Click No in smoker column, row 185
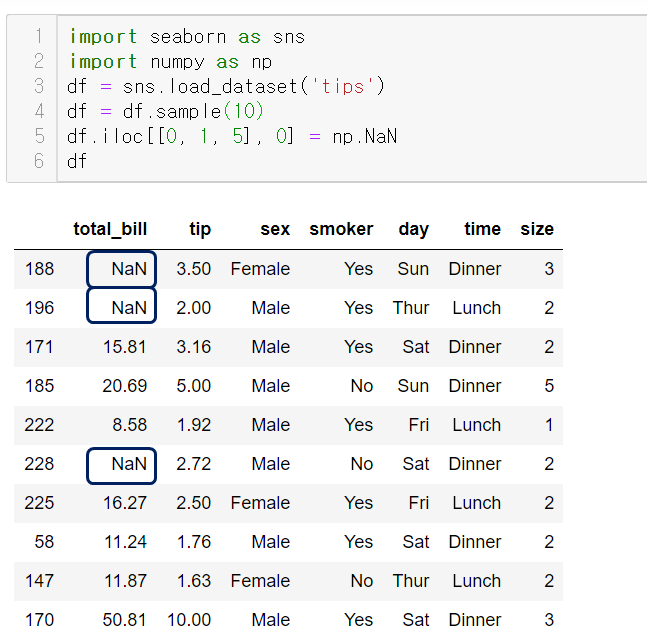647x644 pixels. pyautogui.click(x=362, y=386)
